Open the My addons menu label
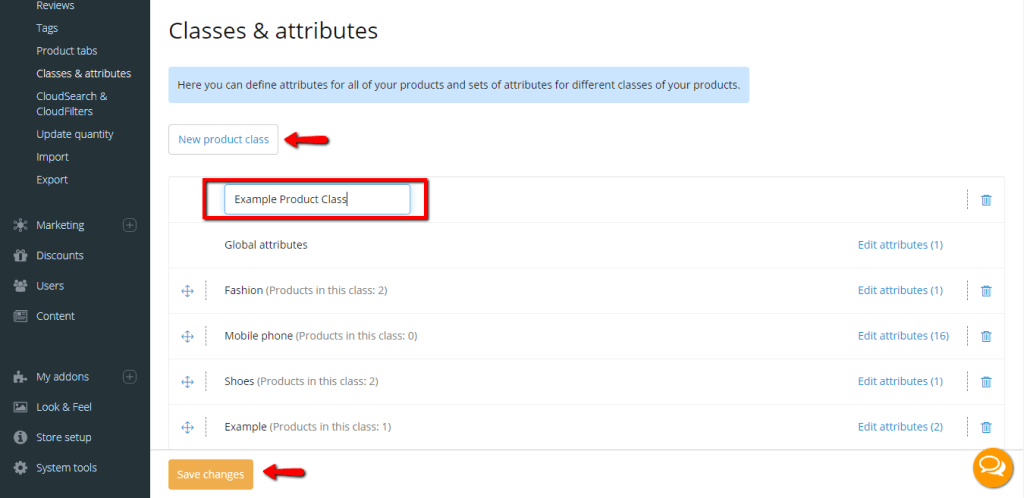The height and width of the screenshot is (498, 1024). point(63,377)
